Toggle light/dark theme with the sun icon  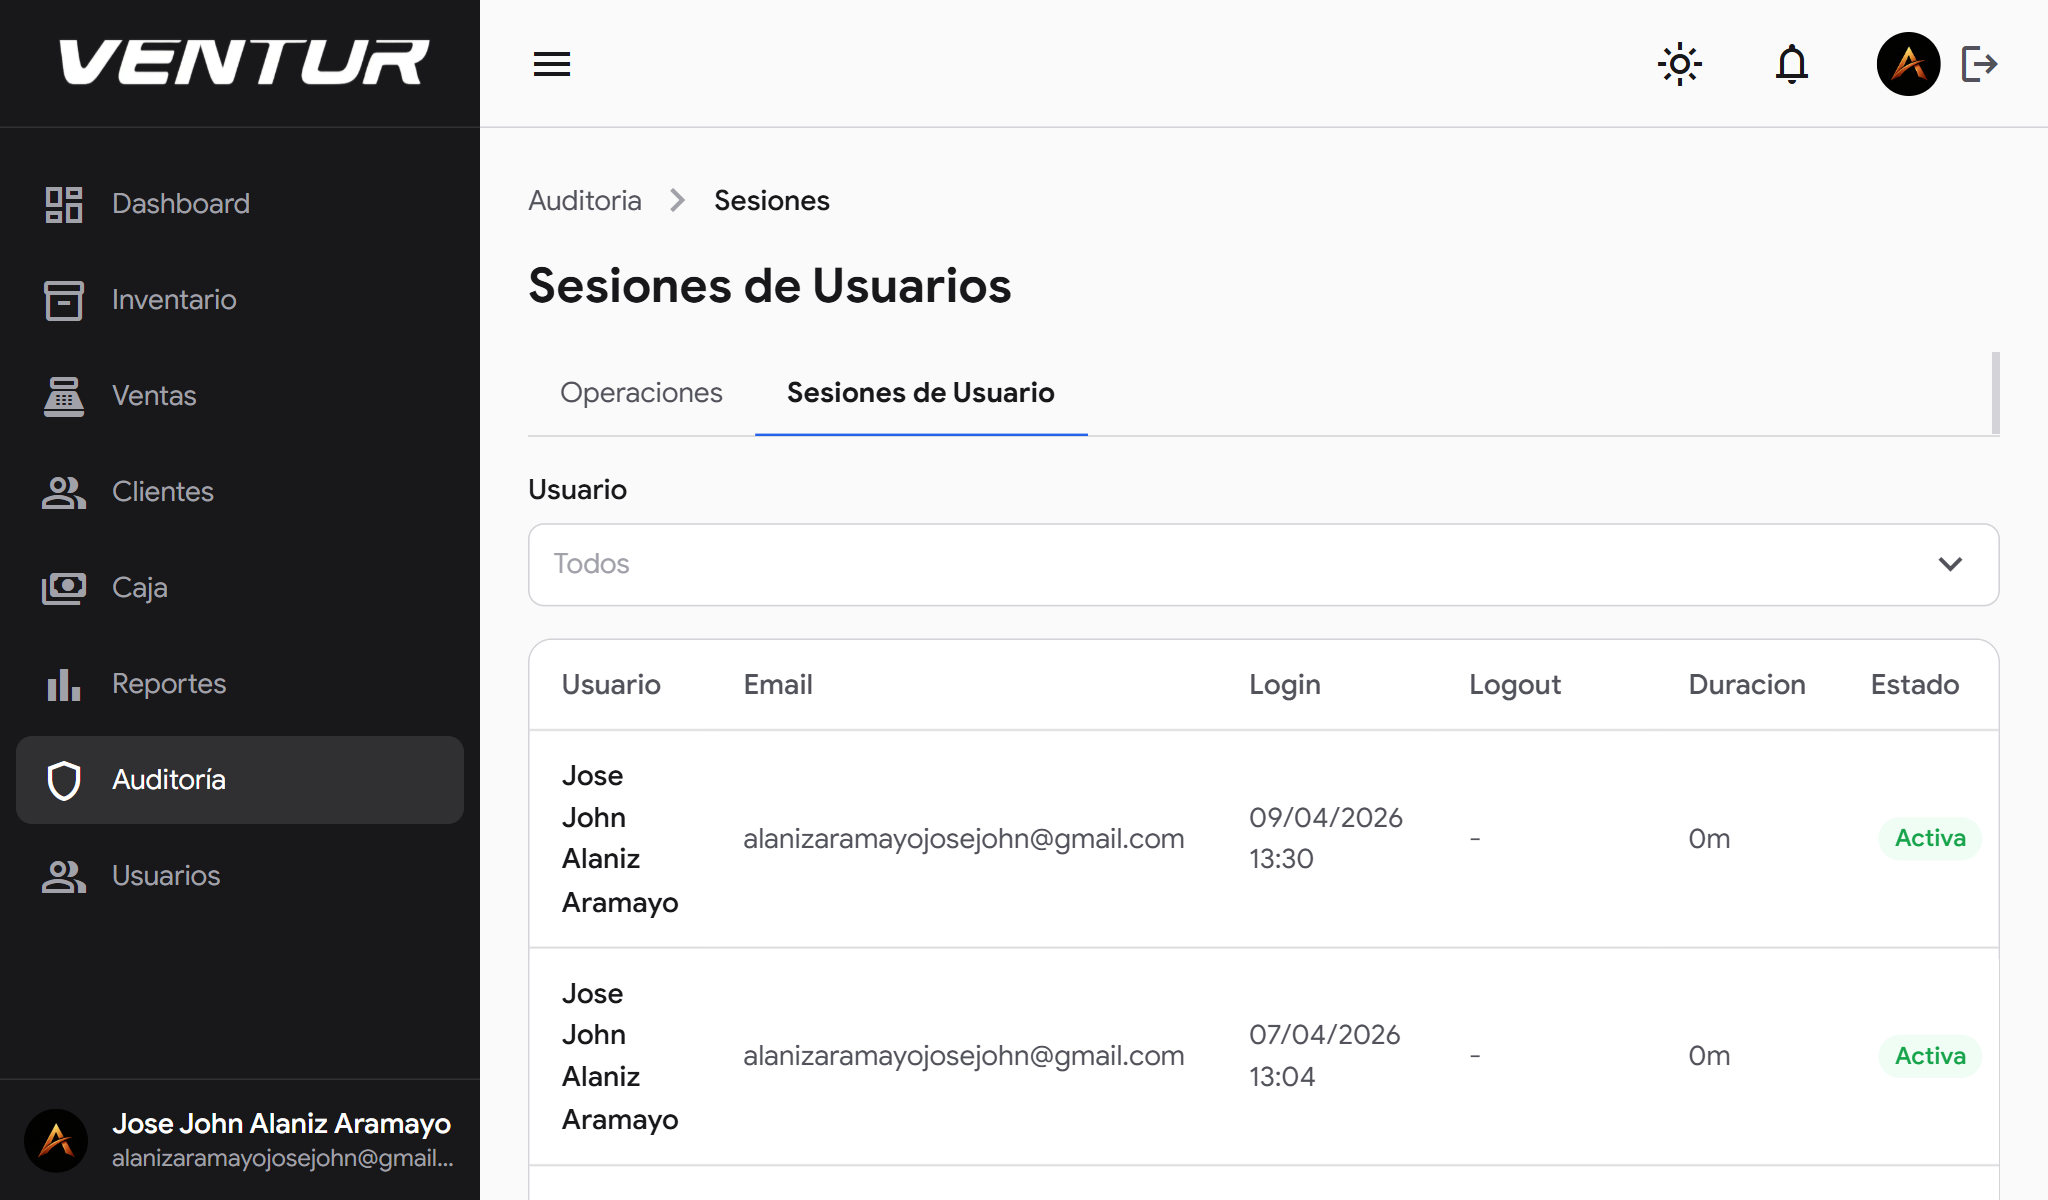(1680, 63)
